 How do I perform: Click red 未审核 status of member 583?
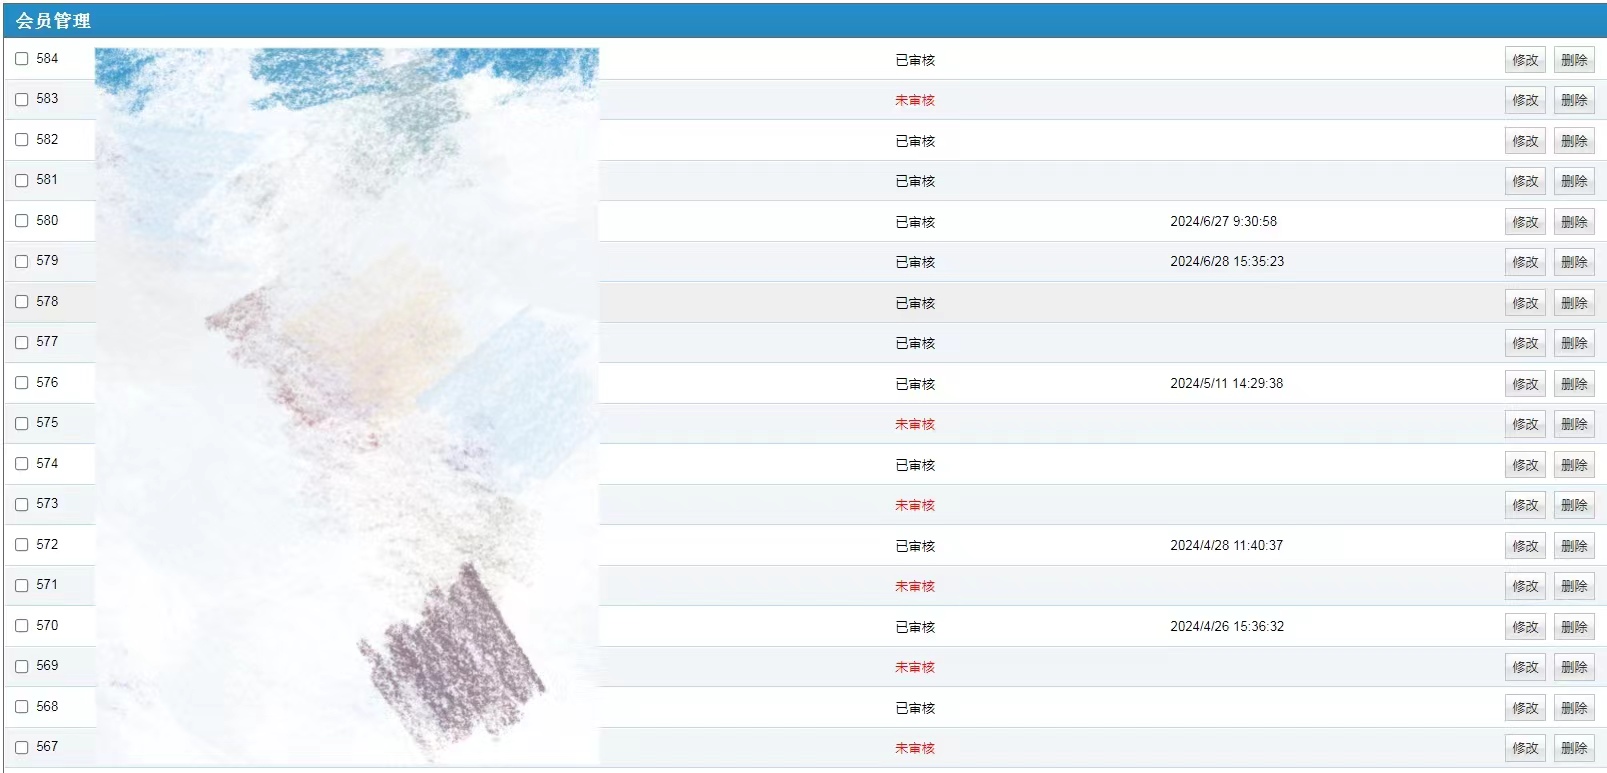[x=914, y=100]
